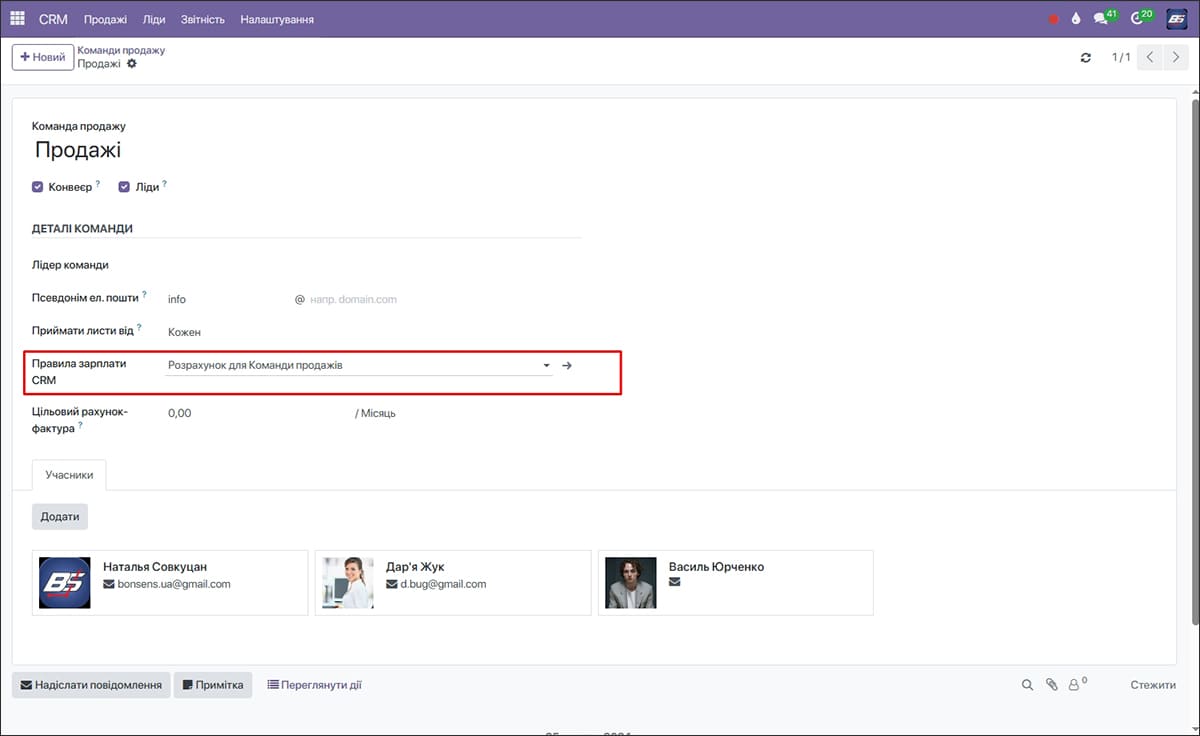Click the refresh icon beside the pager
1200x736 pixels.
click(1086, 58)
